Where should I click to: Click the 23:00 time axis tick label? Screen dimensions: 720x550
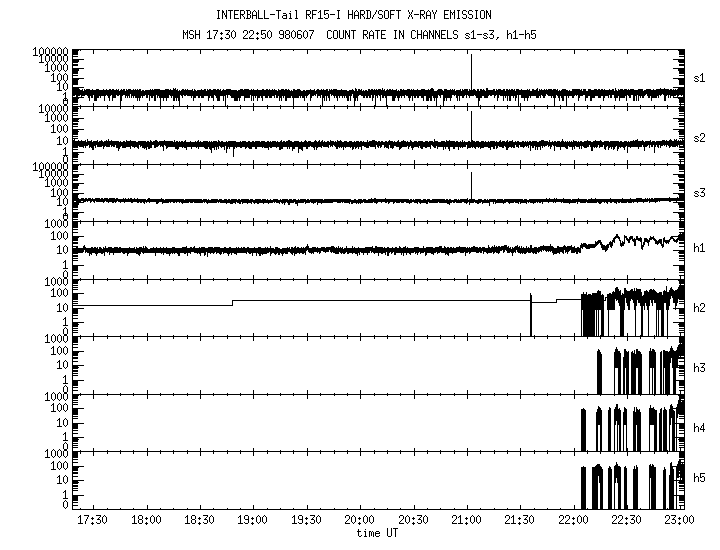pos(679,521)
